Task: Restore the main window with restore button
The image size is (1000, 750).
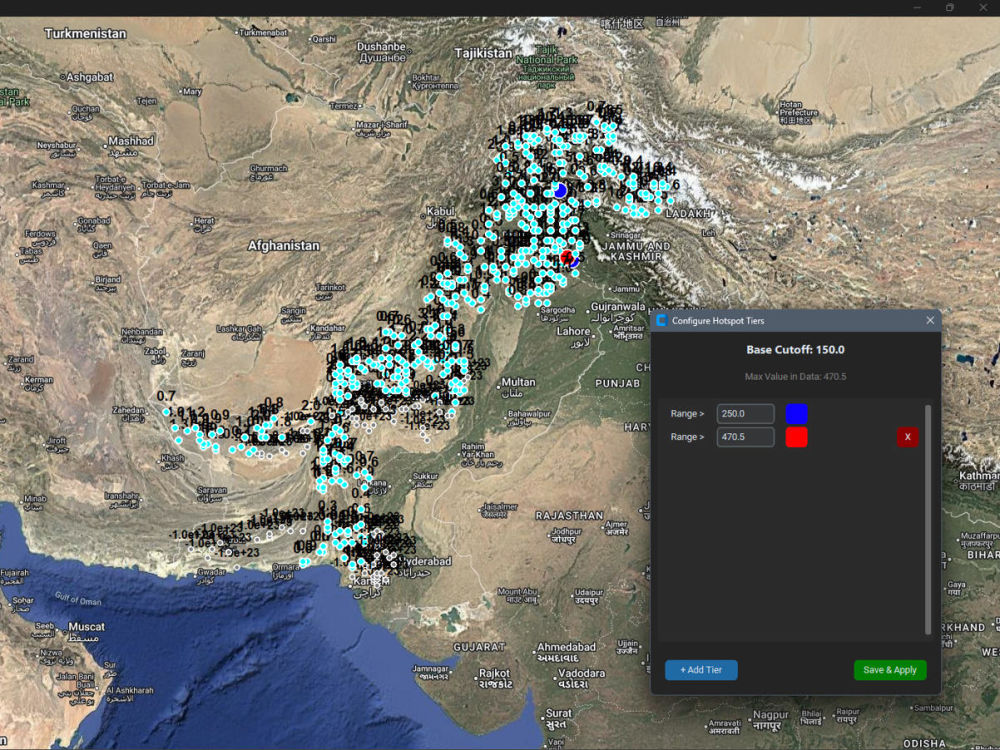Action: pos(950,8)
